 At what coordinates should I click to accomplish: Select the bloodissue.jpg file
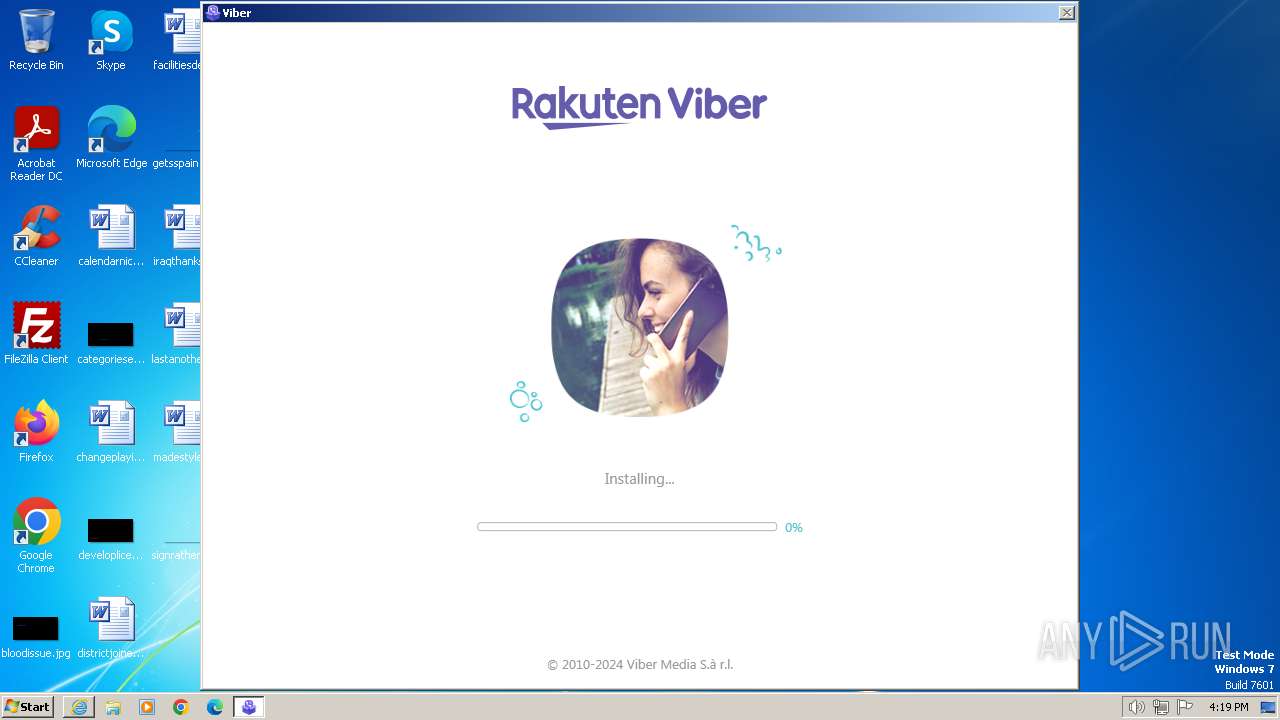(x=36, y=636)
